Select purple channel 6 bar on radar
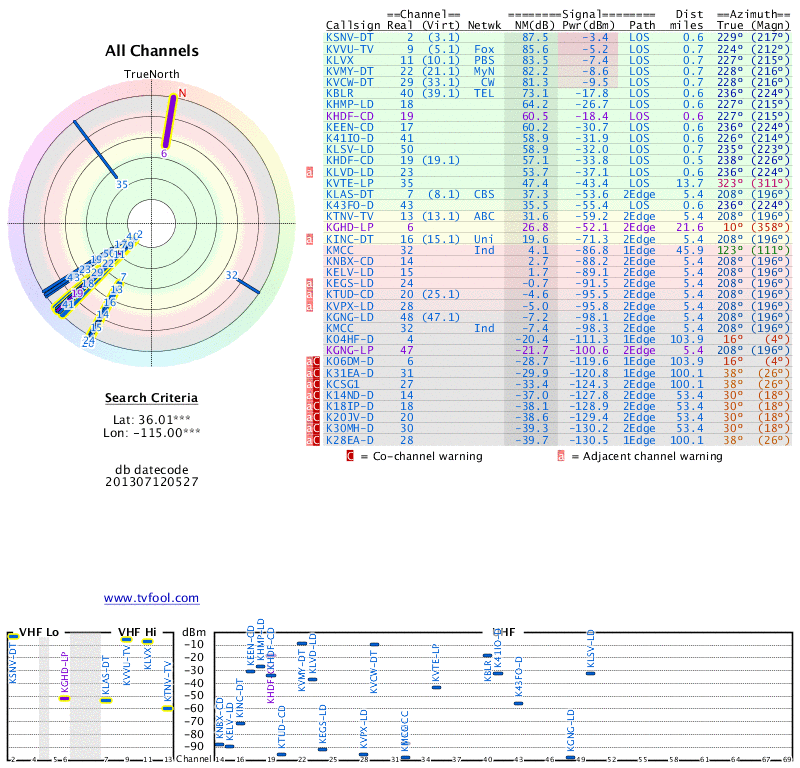This screenshot has height=768, width=800. click(171, 123)
